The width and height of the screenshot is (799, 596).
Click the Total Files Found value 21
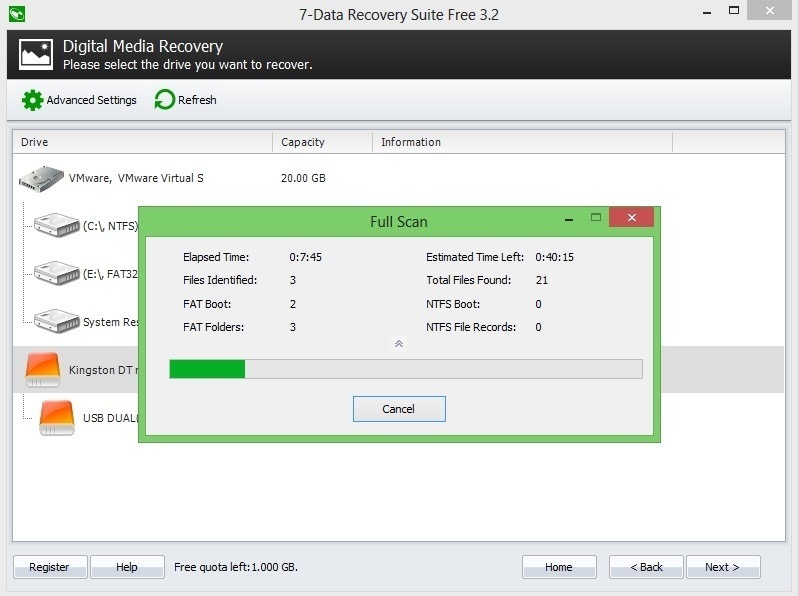pos(542,280)
